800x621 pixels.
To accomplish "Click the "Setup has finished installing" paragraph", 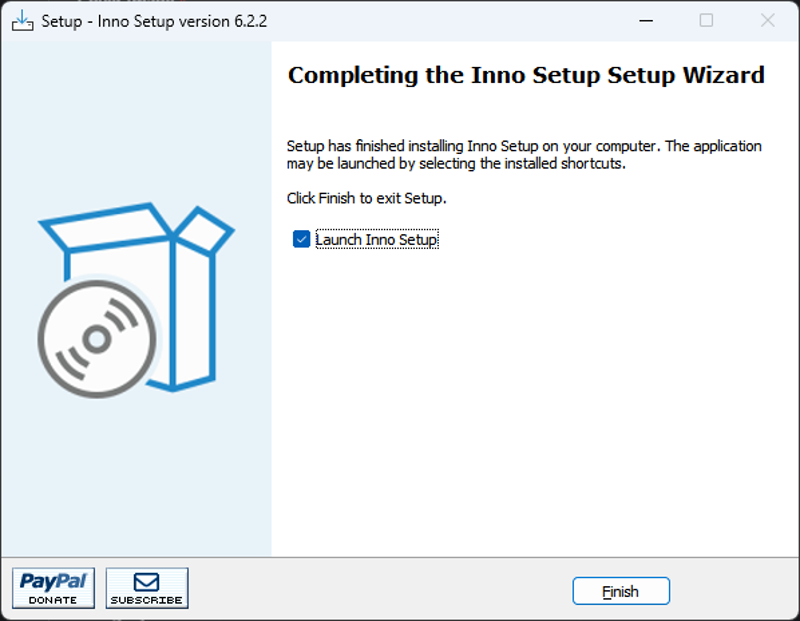I will click(x=524, y=155).
